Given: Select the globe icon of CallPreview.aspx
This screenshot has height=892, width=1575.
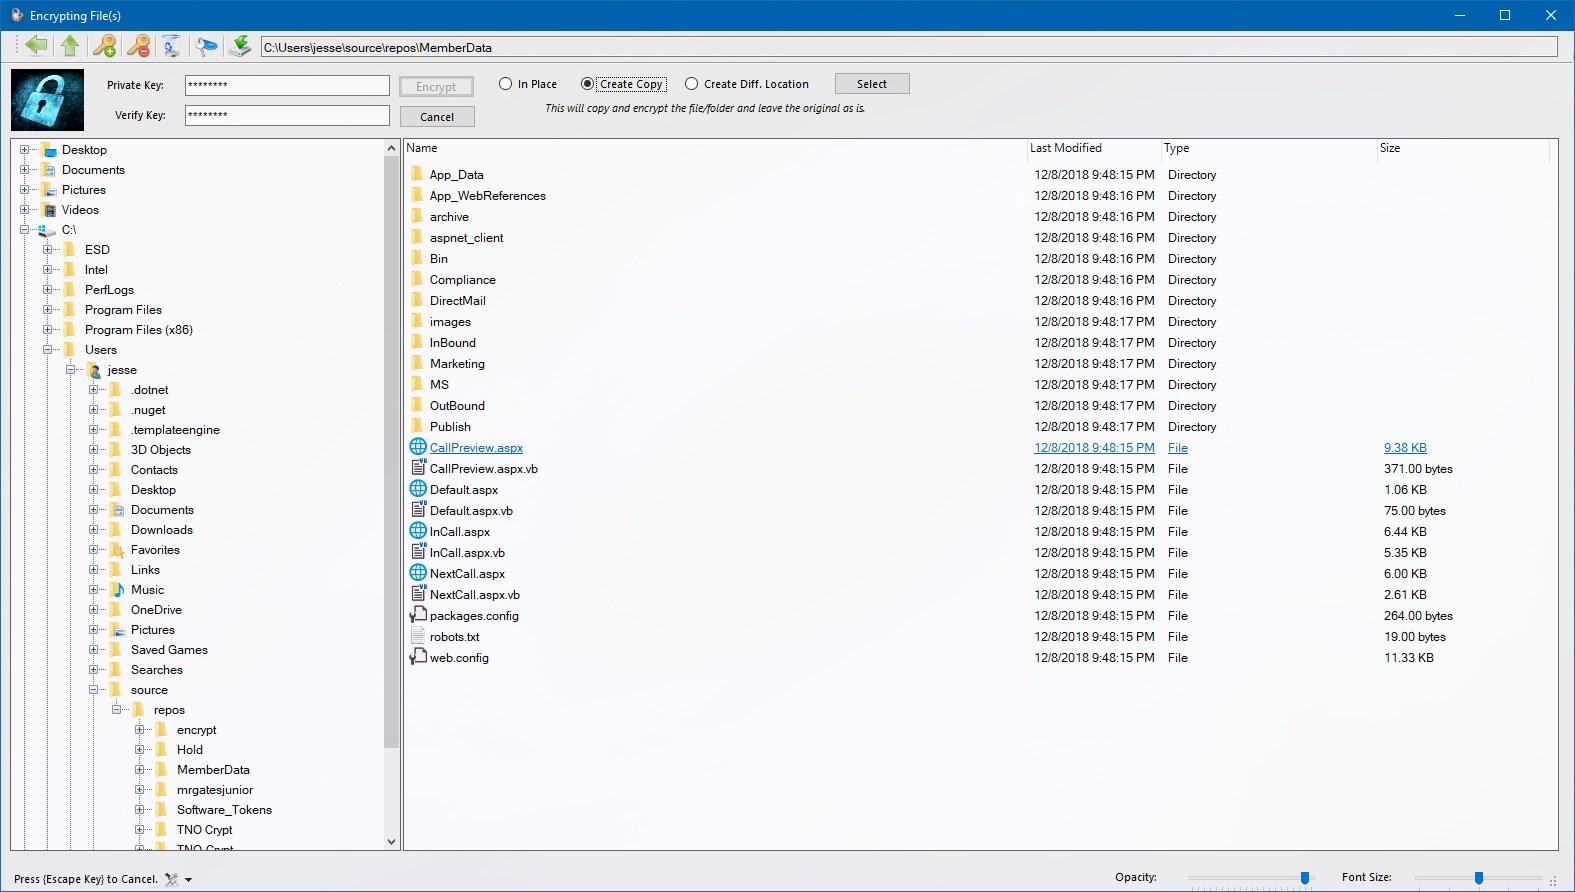Looking at the screenshot, I should pyautogui.click(x=418, y=447).
